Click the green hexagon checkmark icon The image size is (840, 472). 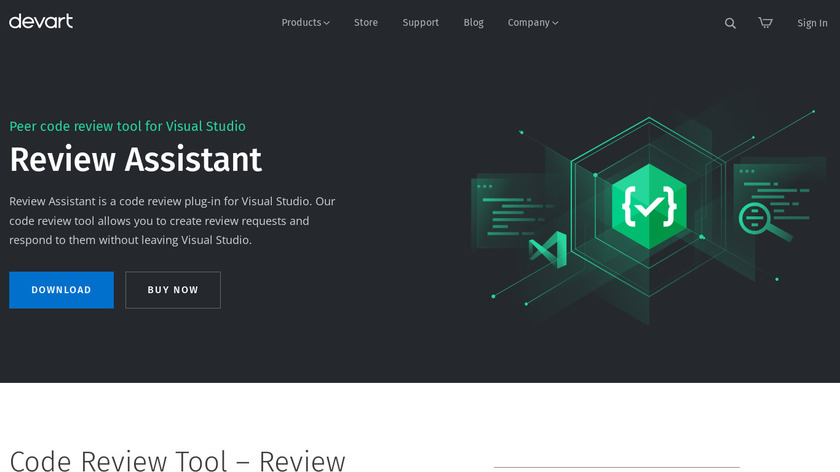click(649, 206)
